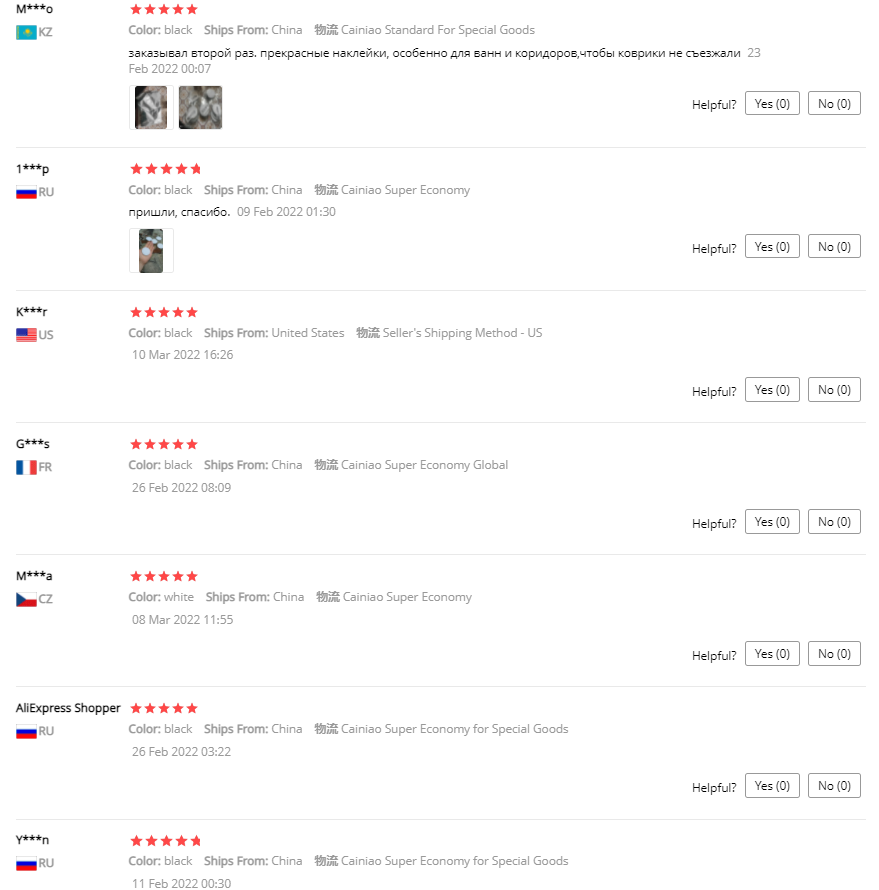
Task: Open first photo in M***o's review
Action: [x=151, y=108]
